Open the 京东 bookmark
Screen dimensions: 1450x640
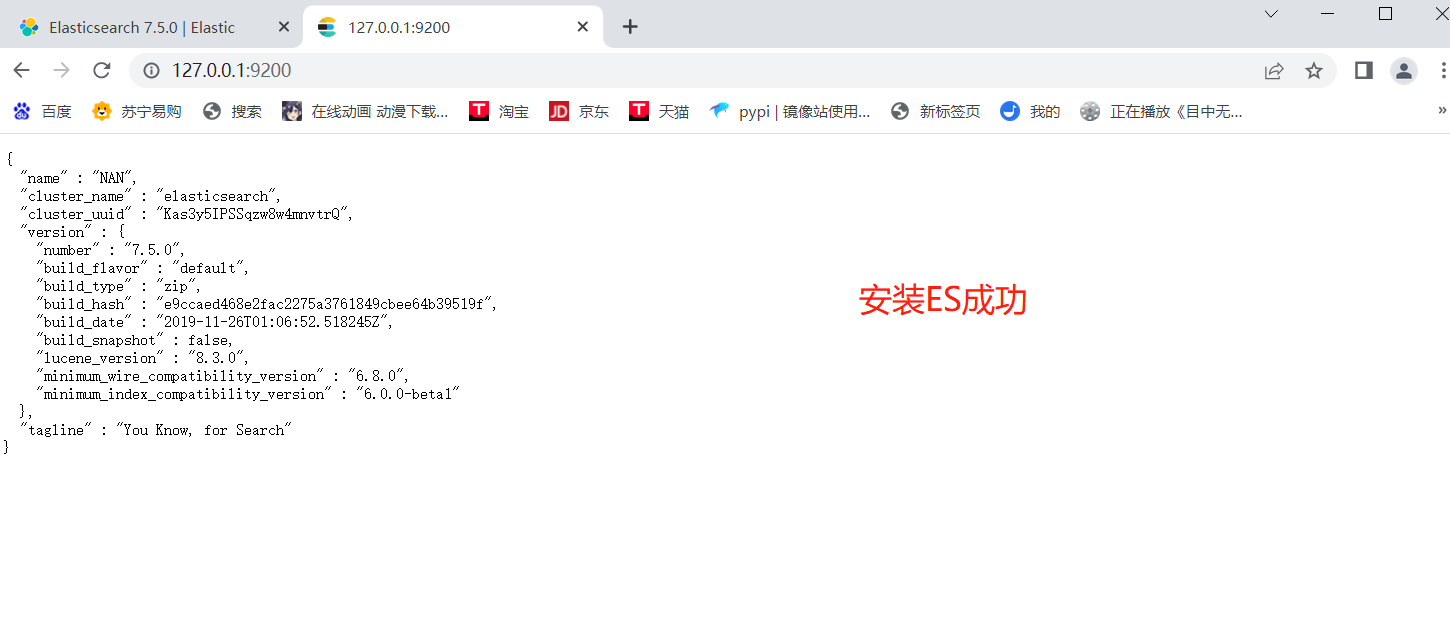click(580, 111)
